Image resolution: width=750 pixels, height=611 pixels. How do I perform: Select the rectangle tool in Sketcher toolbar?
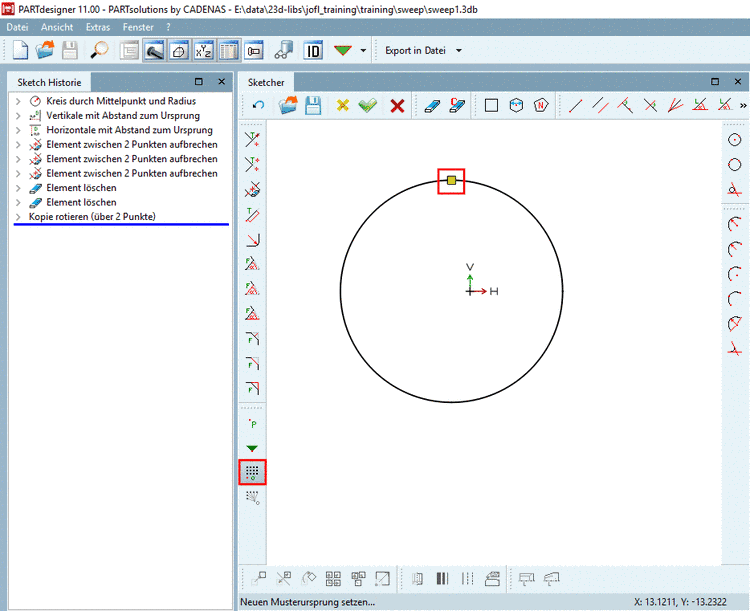pyautogui.click(x=491, y=106)
